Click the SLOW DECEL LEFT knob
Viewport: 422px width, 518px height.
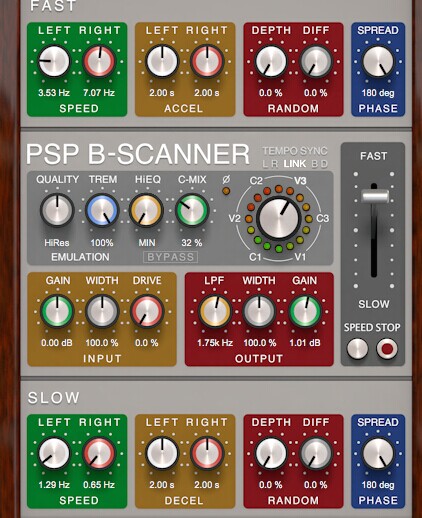(x=162, y=454)
